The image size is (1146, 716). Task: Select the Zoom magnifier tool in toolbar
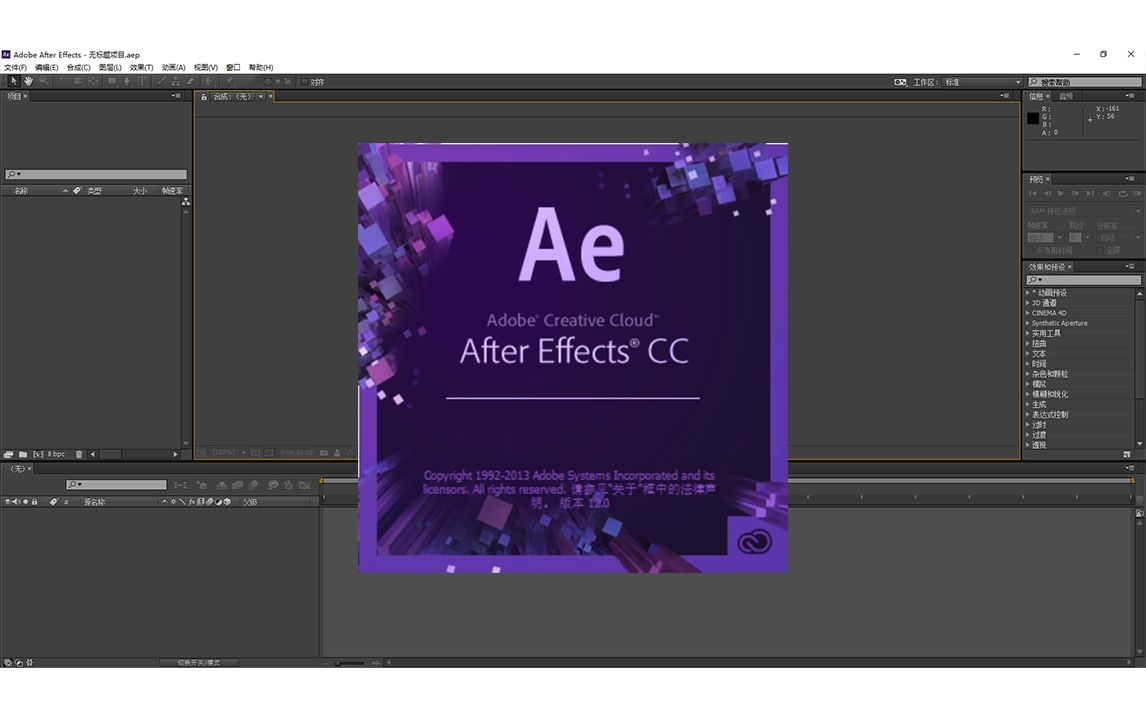click(44, 81)
